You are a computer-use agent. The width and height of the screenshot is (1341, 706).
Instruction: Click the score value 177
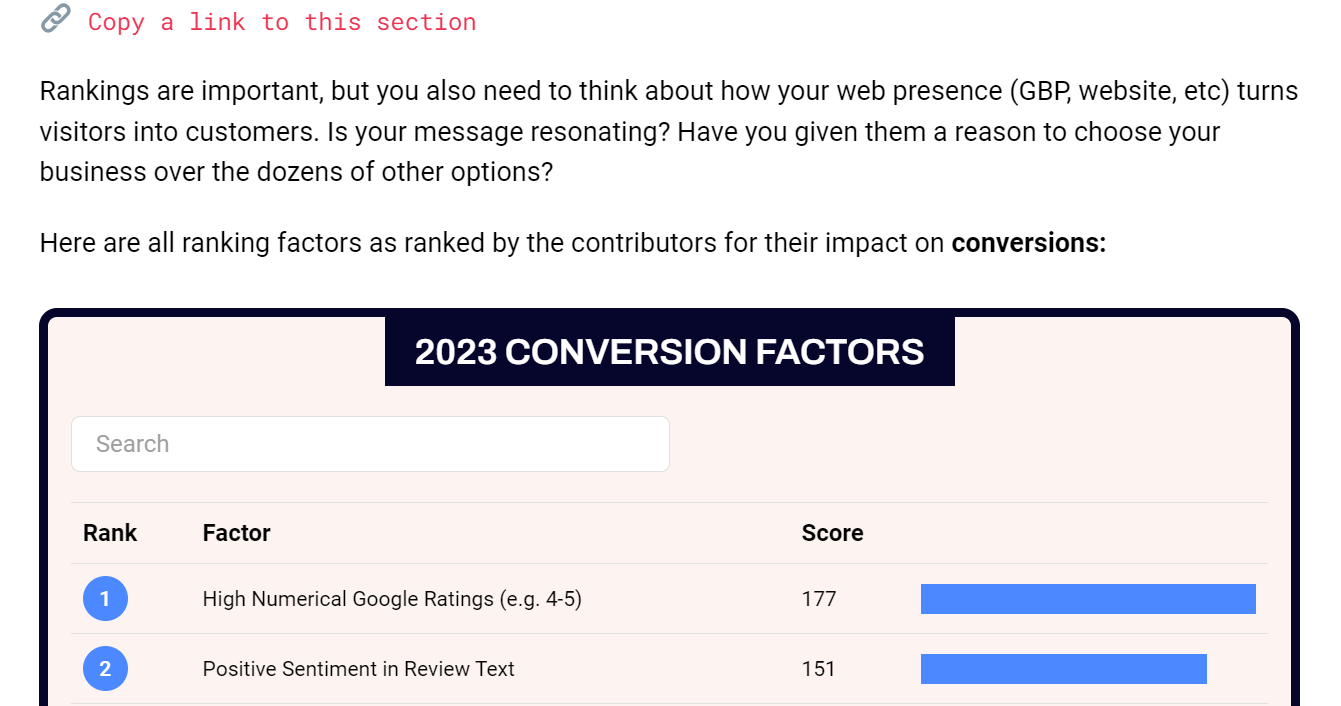point(819,599)
